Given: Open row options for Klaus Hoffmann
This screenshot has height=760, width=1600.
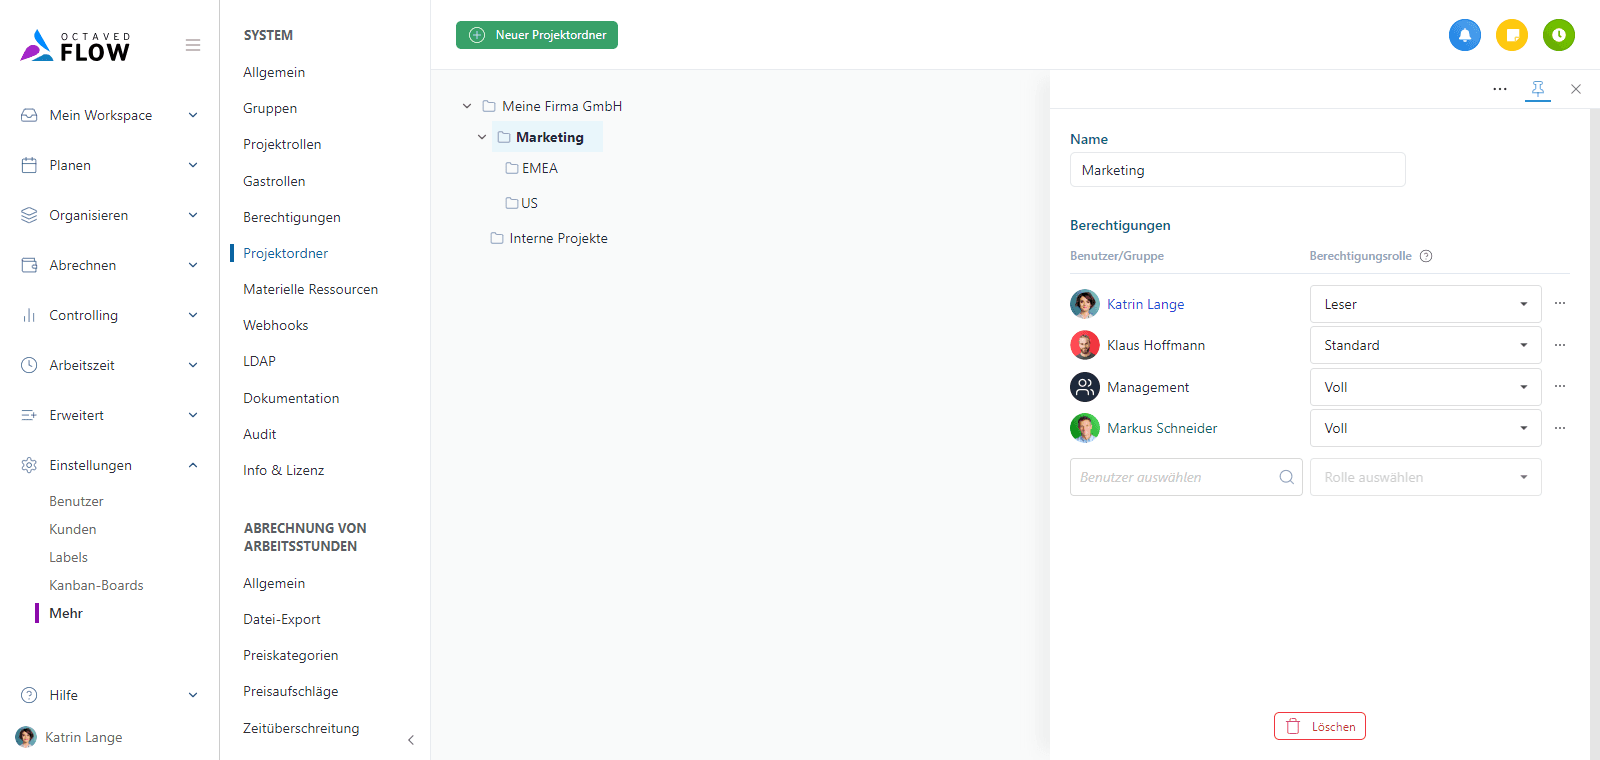Looking at the screenshot, I should point(1559,345).
